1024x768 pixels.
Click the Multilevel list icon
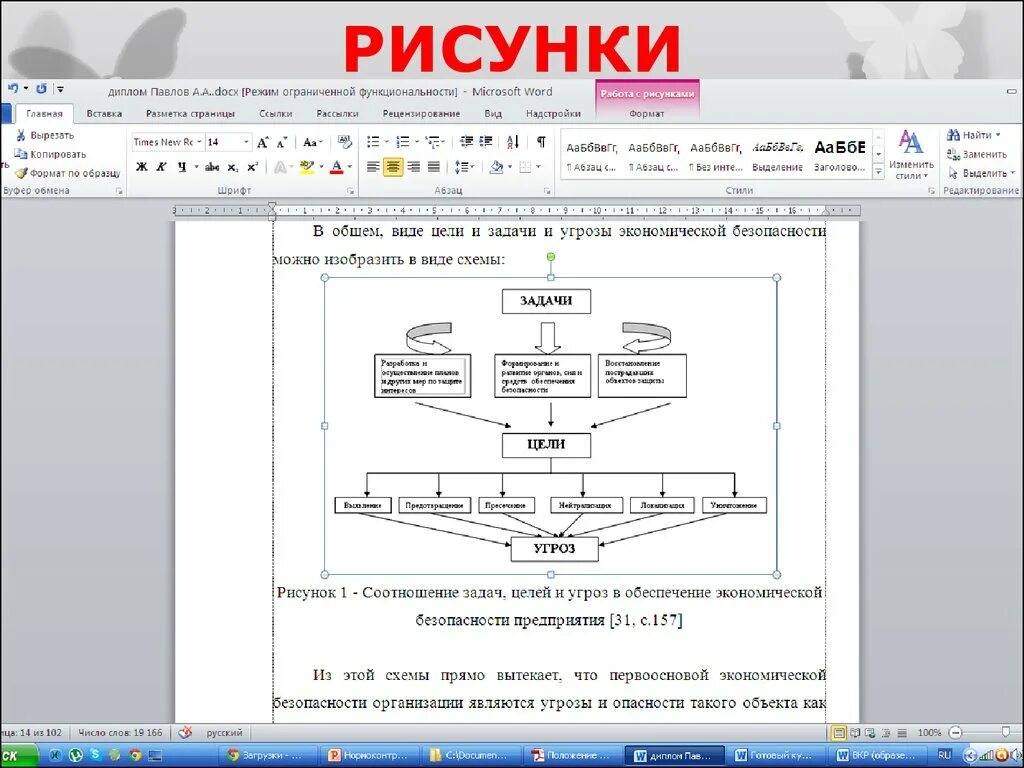432,142
